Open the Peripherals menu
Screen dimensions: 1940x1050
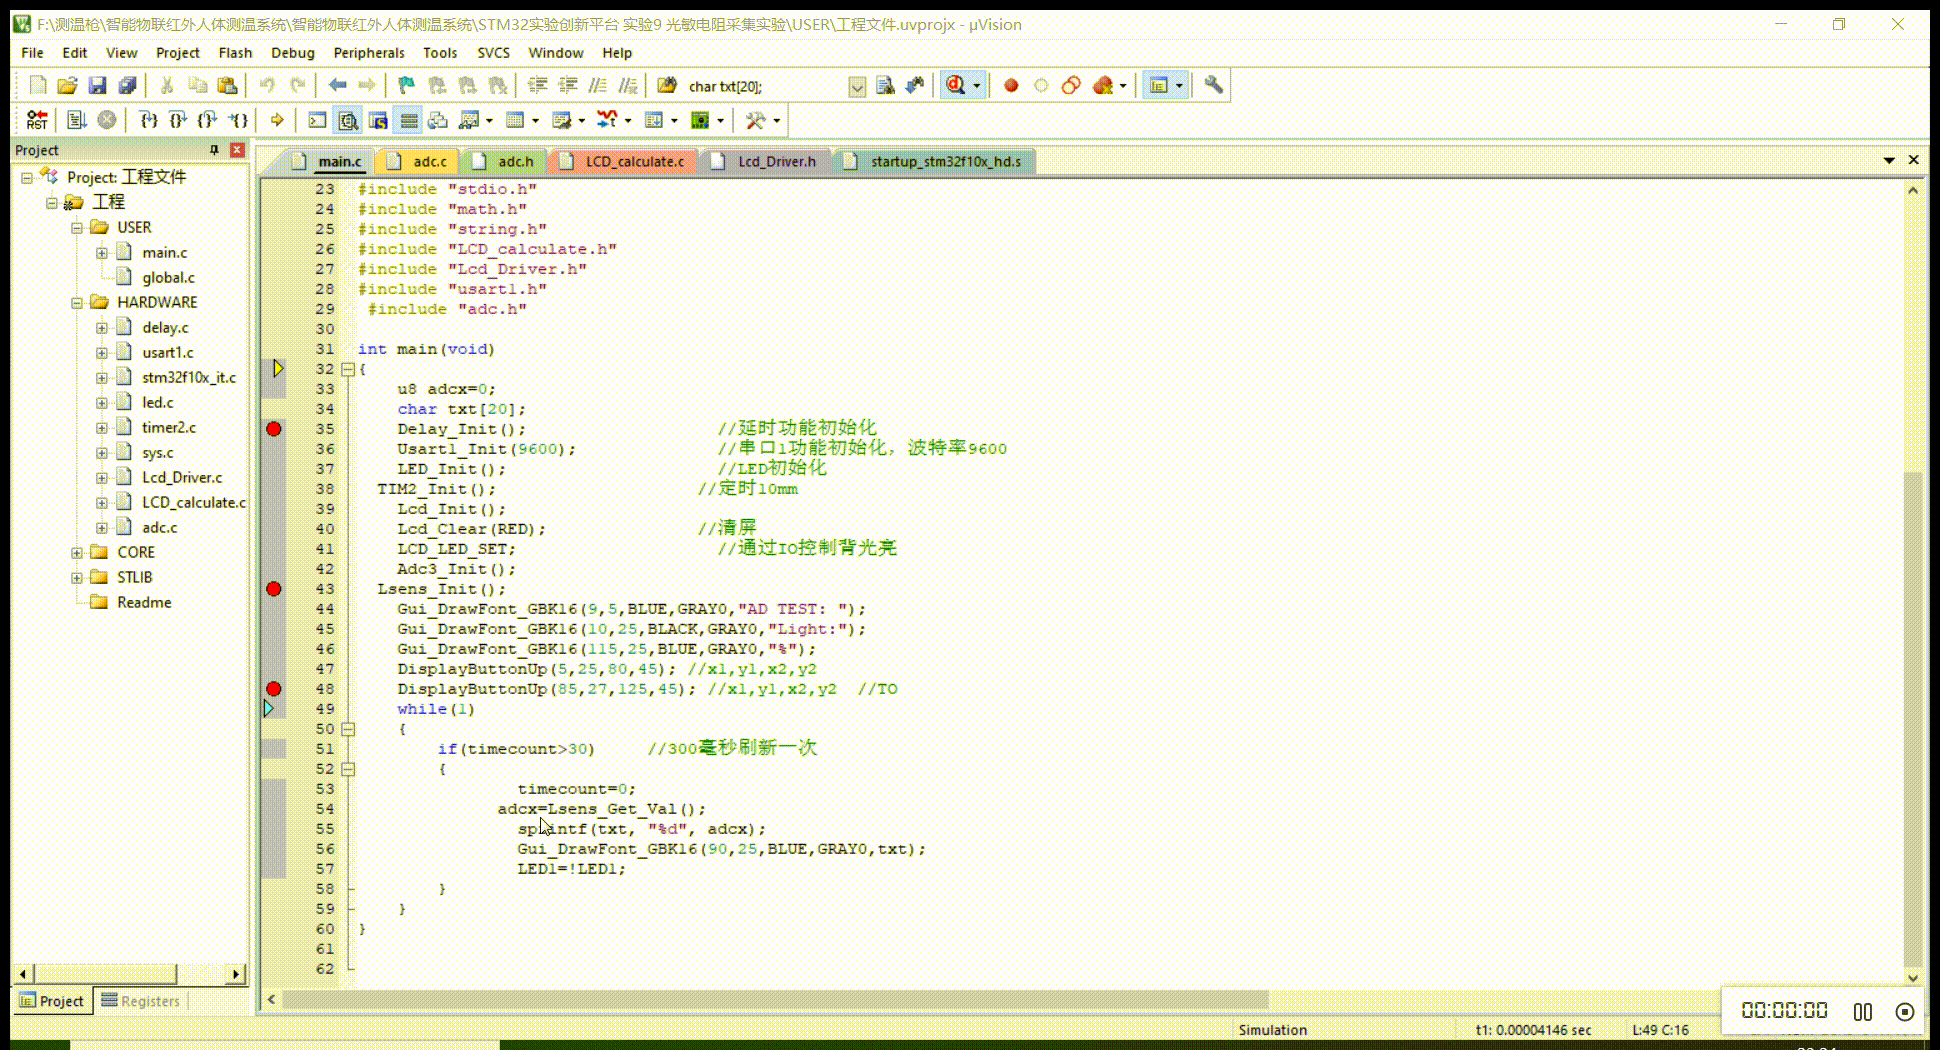(x=369, y=53)
